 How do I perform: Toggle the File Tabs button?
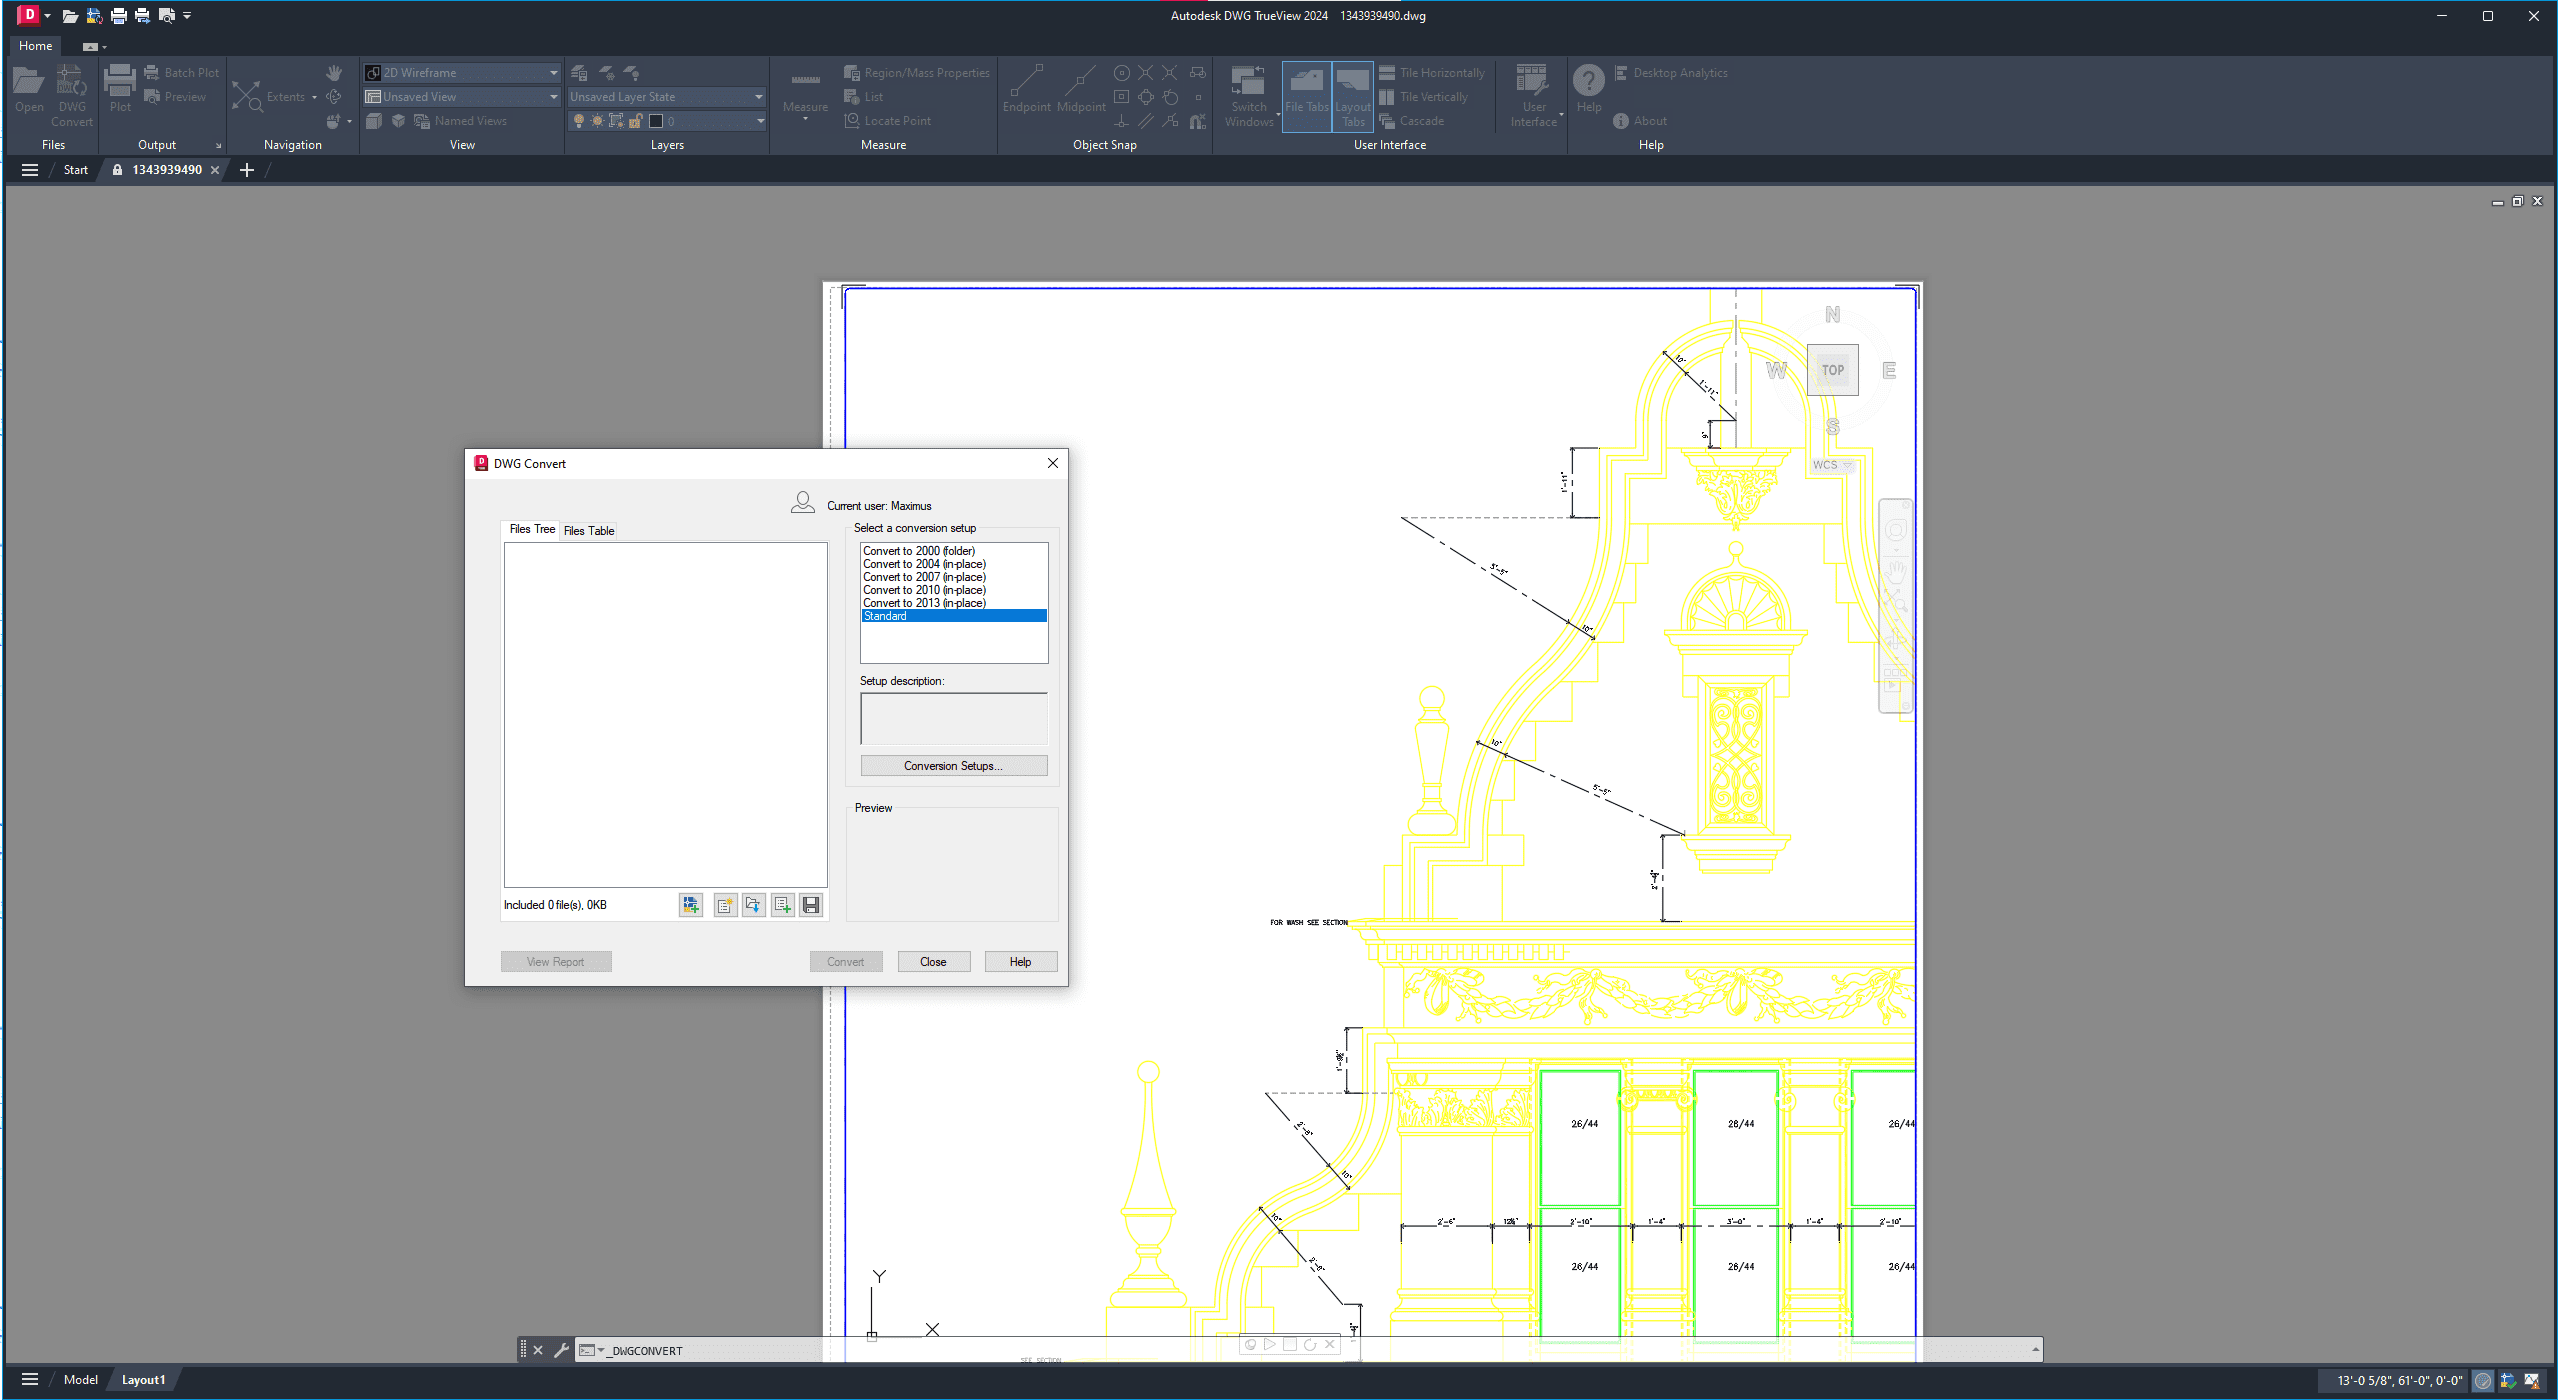[1306, 95]
